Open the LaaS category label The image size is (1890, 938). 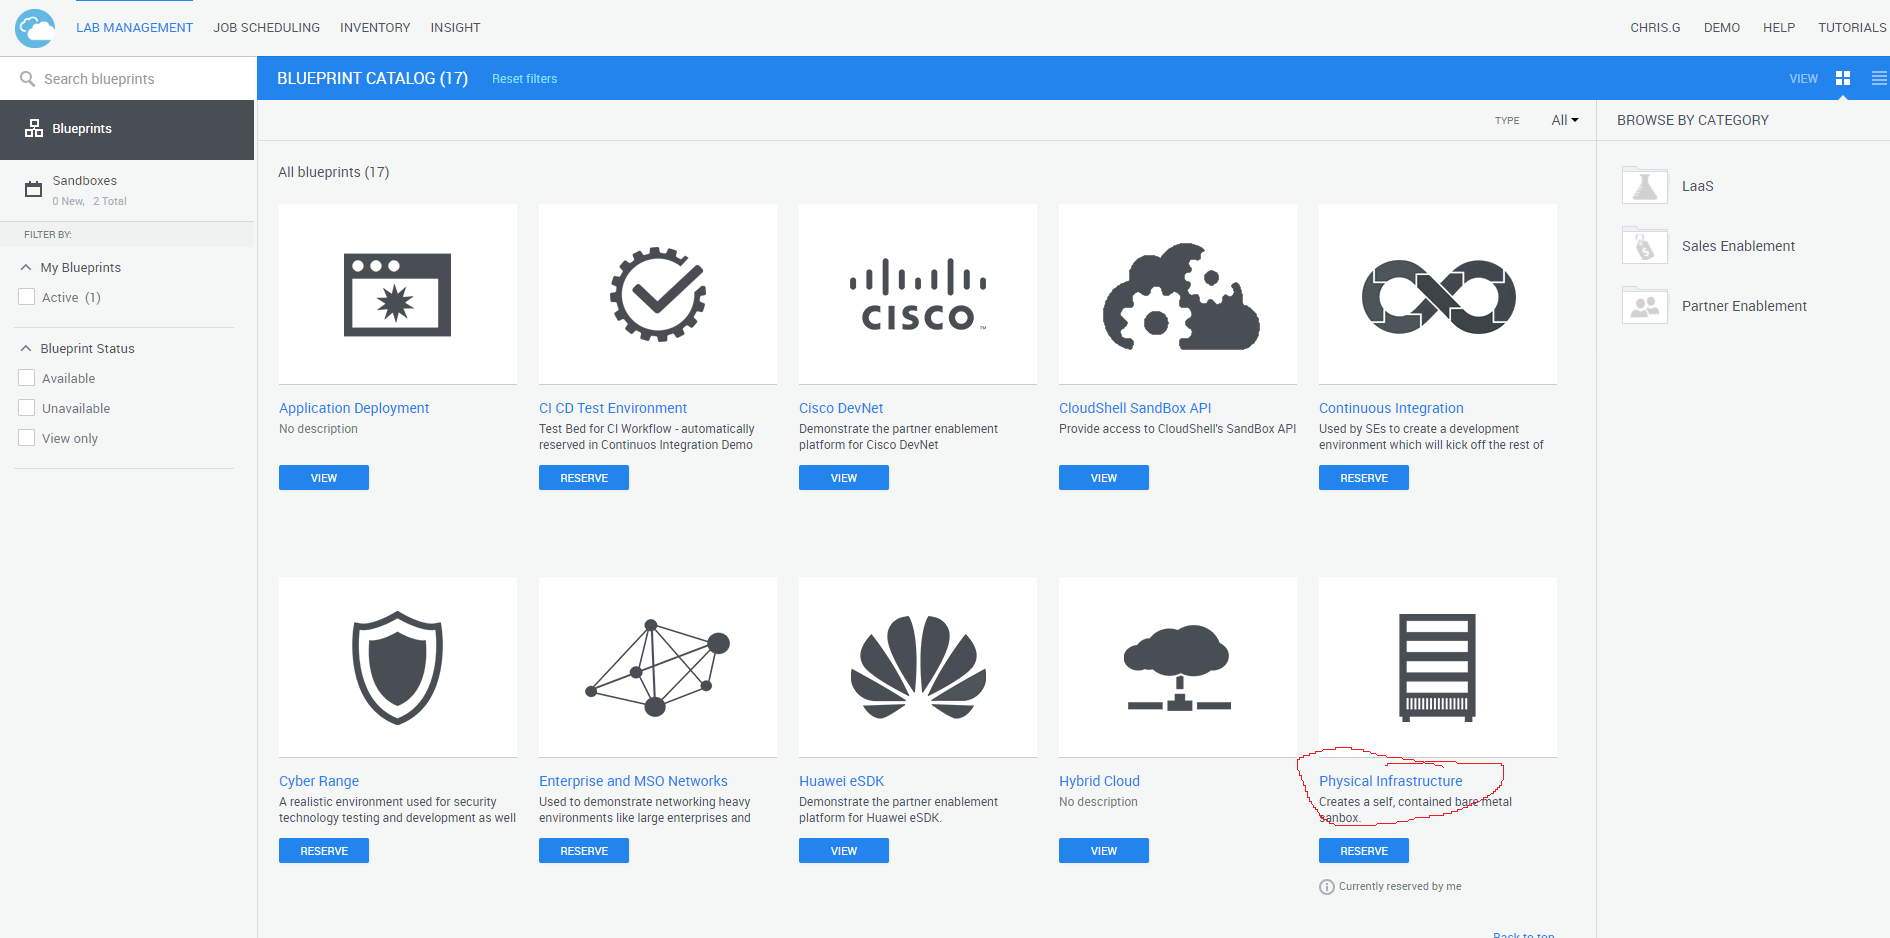(1697, 186)
